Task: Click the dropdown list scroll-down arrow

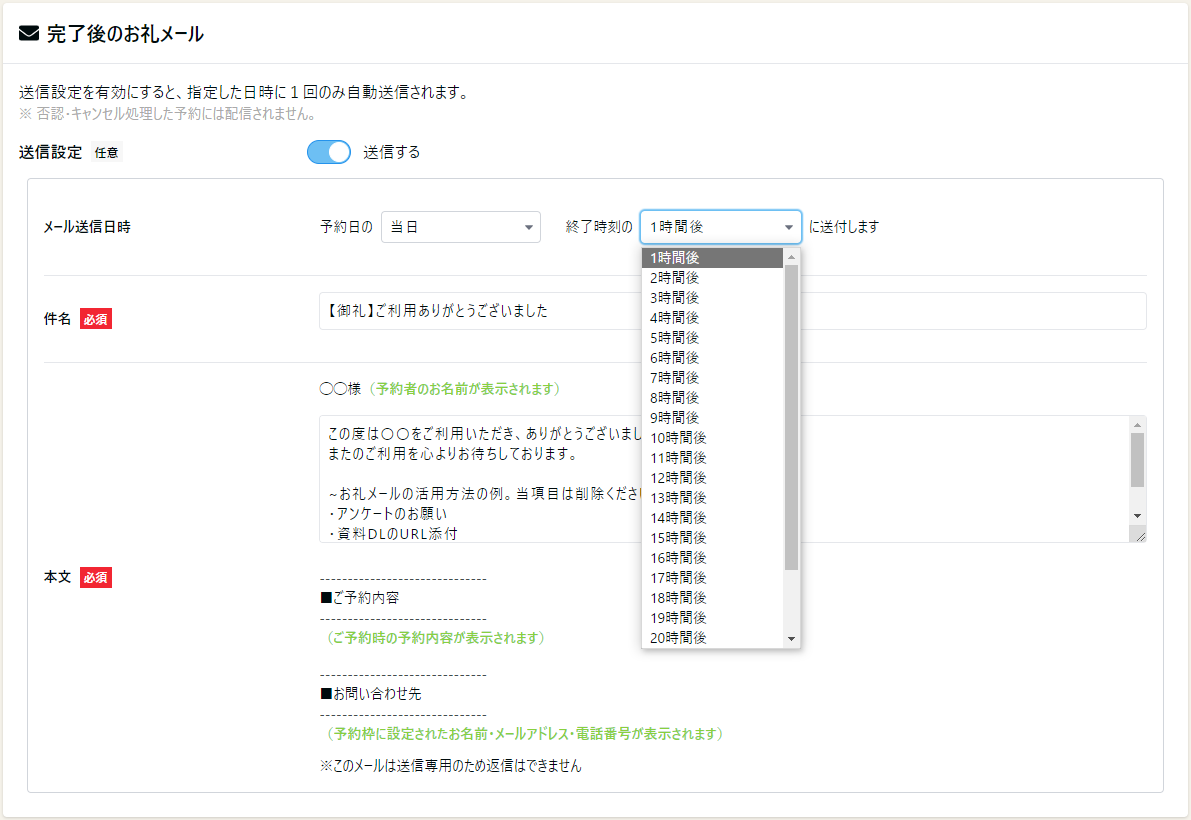Action: (791, 639)
